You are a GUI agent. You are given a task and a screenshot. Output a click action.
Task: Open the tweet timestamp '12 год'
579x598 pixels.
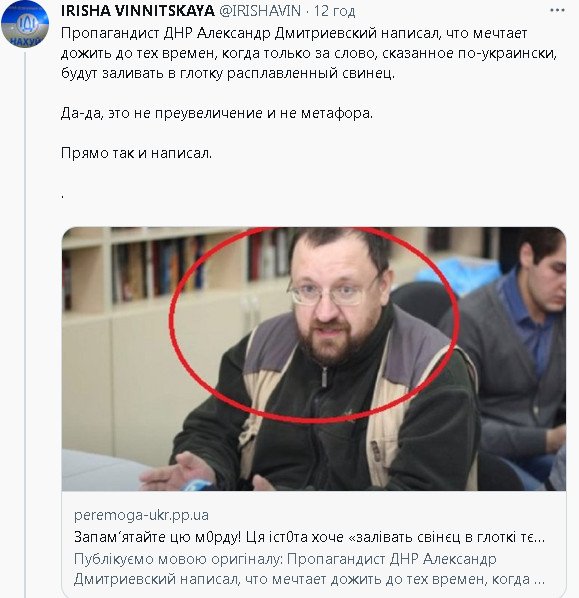tap(335, 11)
